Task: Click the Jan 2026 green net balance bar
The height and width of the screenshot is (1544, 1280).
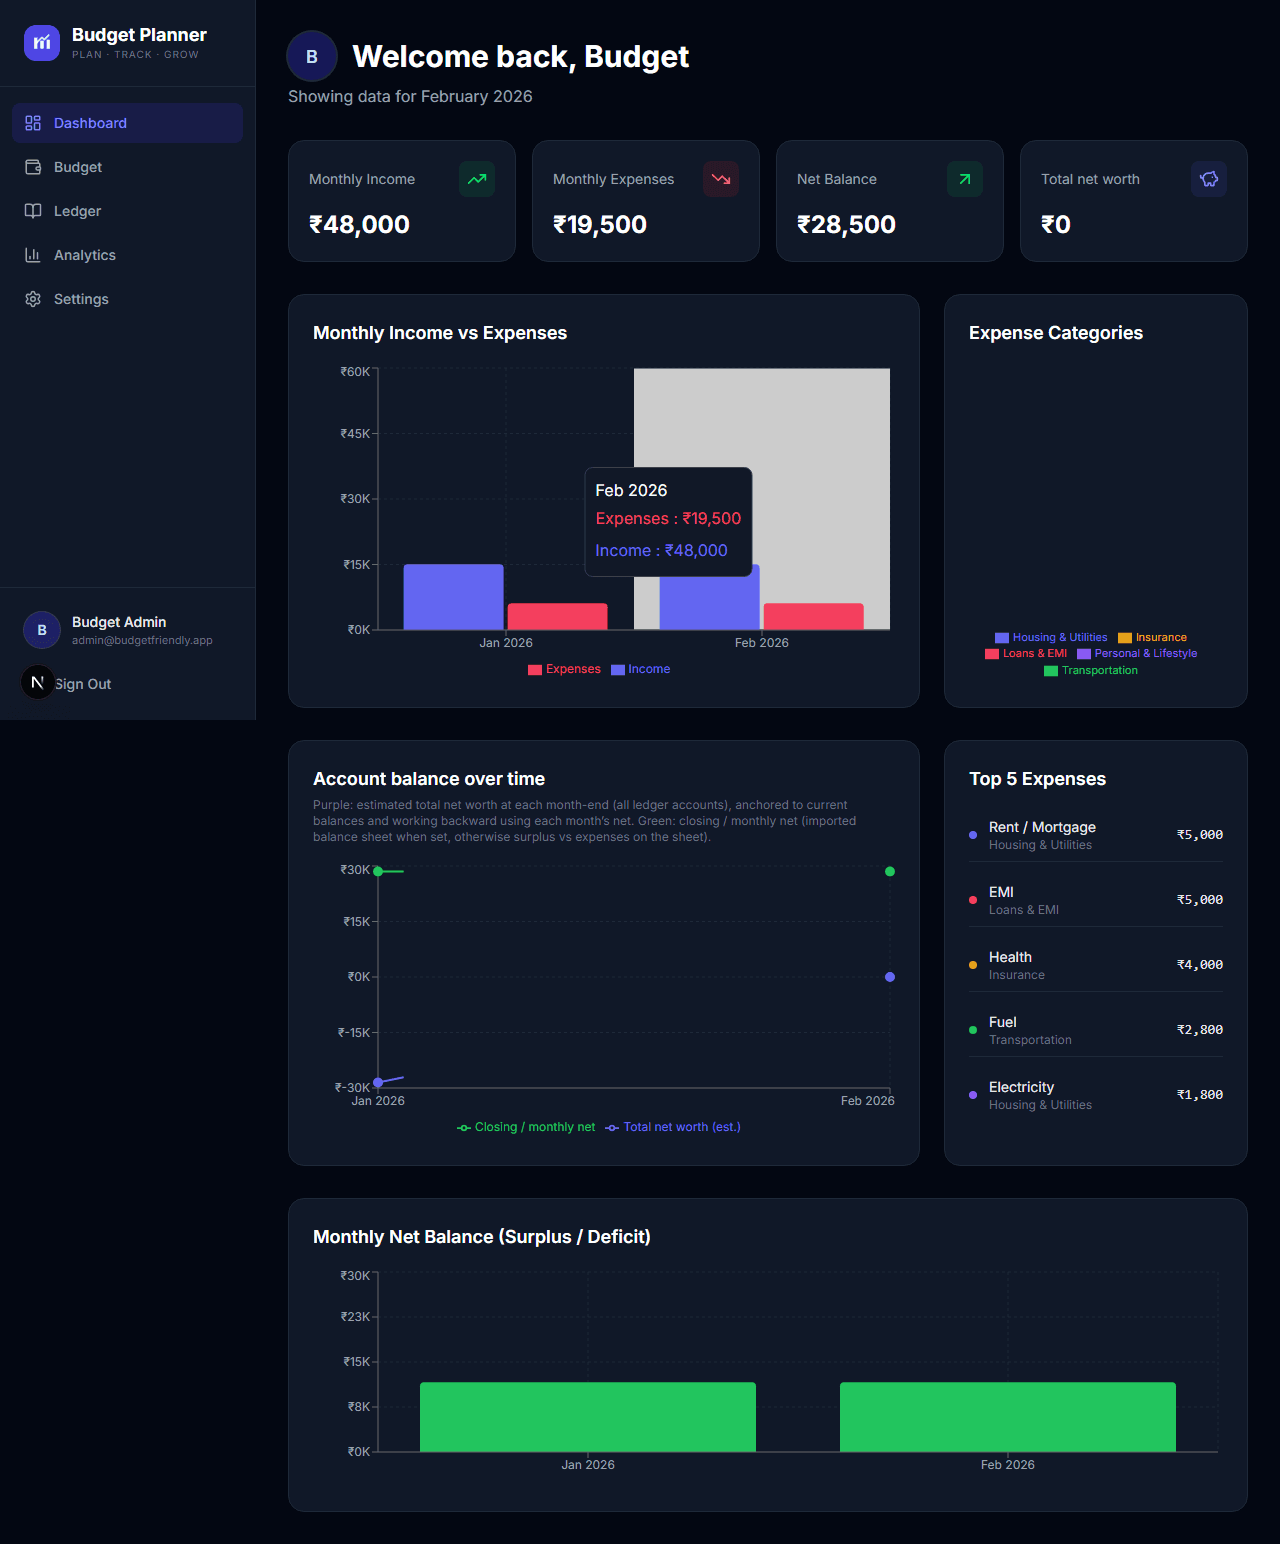Action: [588, 1417]
